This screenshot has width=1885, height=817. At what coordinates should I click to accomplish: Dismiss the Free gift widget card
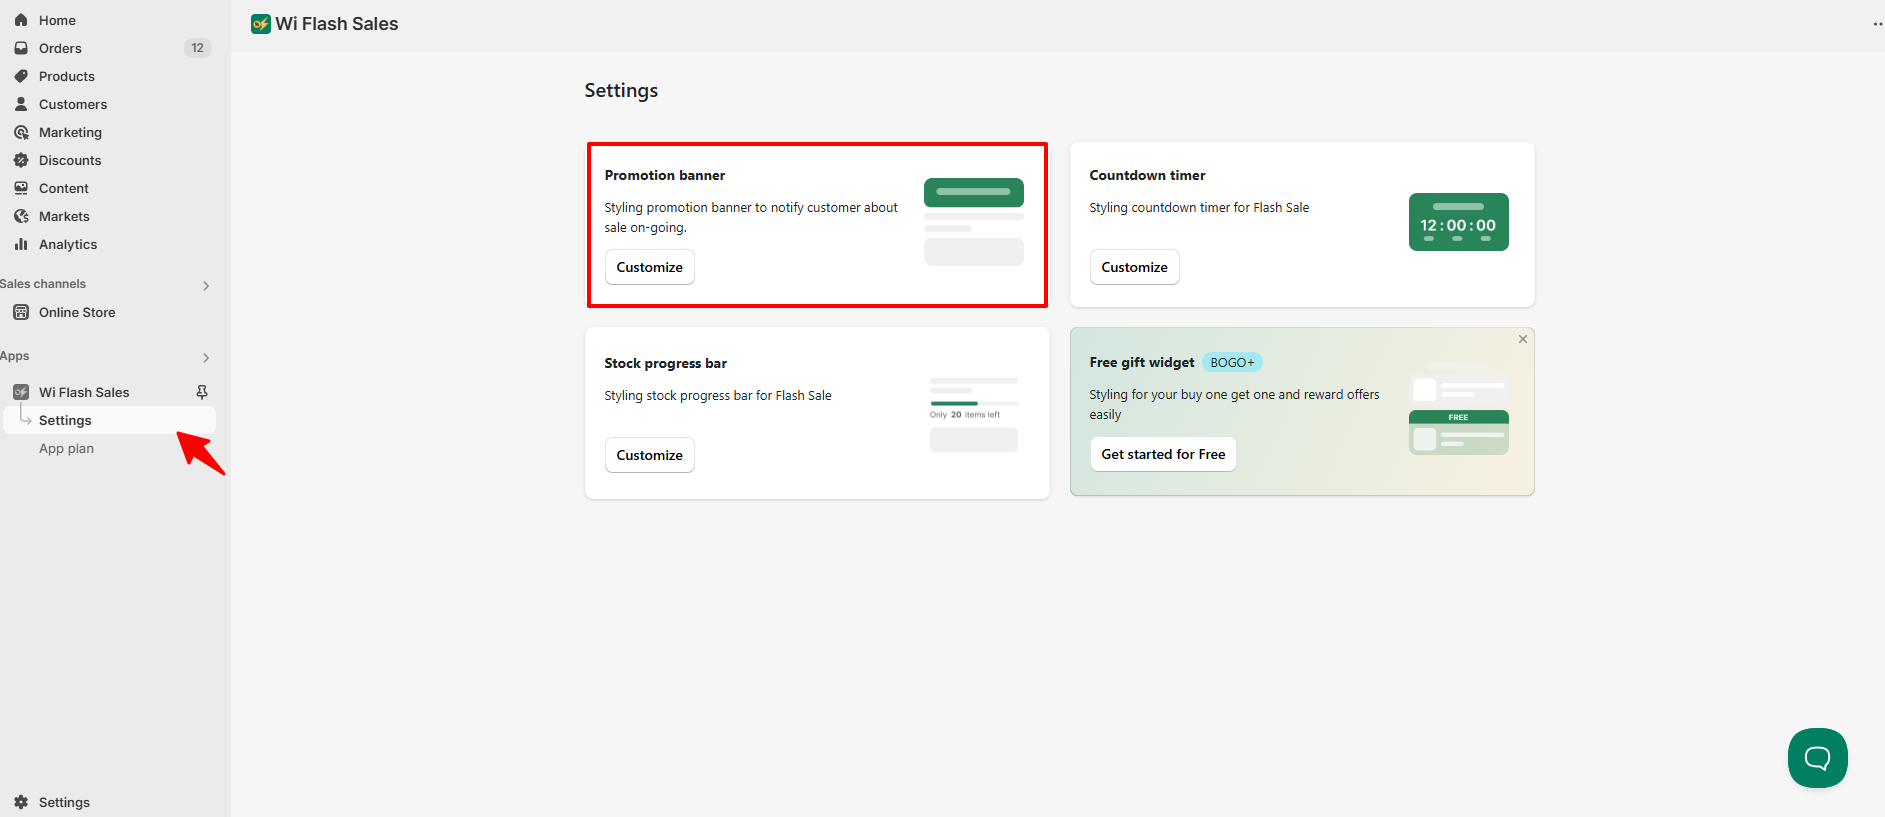[1523, 339]
